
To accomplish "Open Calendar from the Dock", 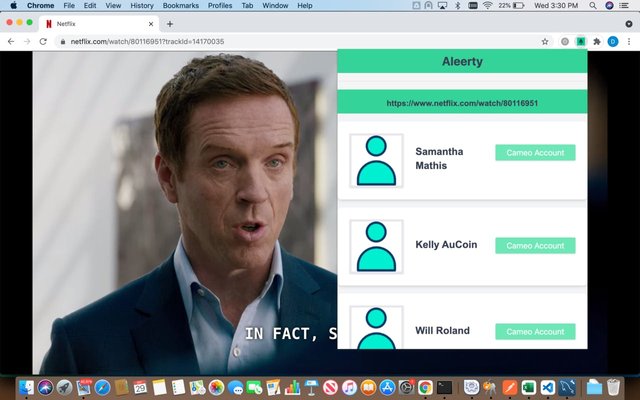I will click(140, 387).
